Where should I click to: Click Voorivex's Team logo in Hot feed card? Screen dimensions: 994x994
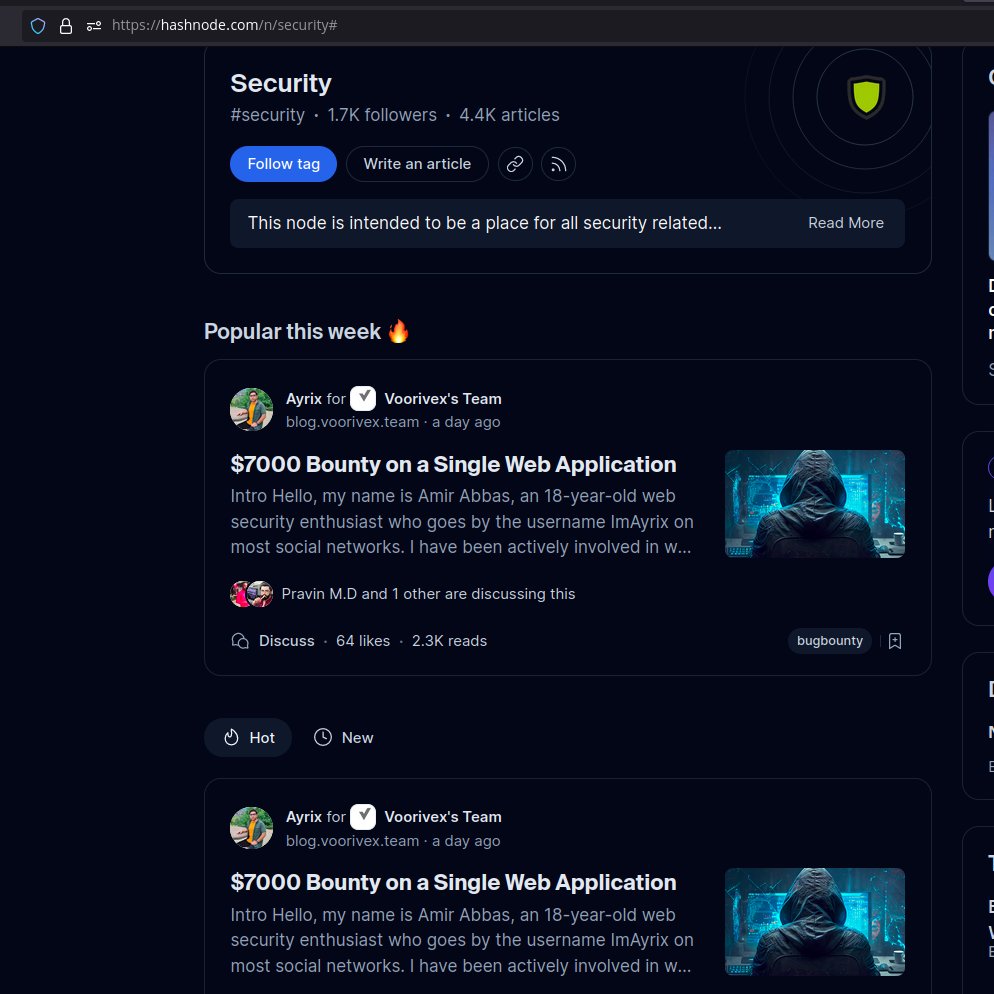[x=363, y=816]
